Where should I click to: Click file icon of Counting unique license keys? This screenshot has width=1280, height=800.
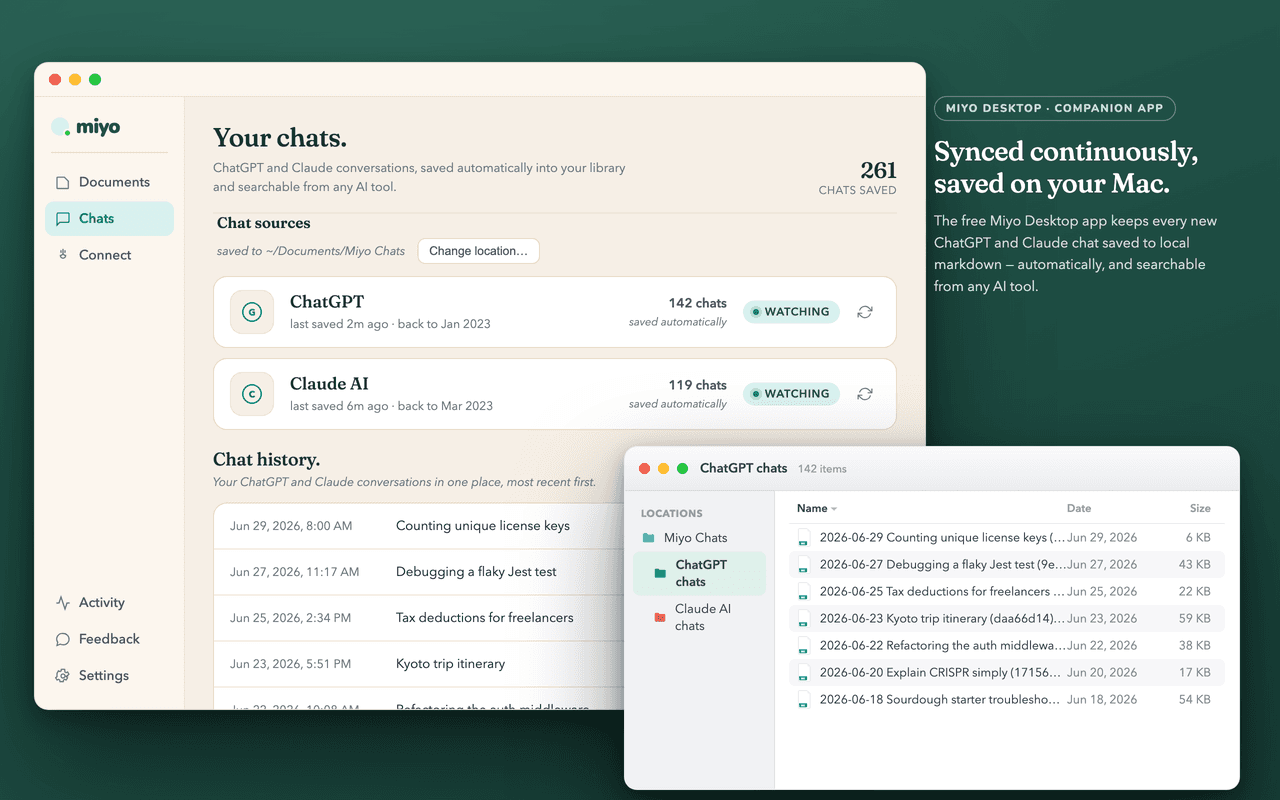point(803,538)
